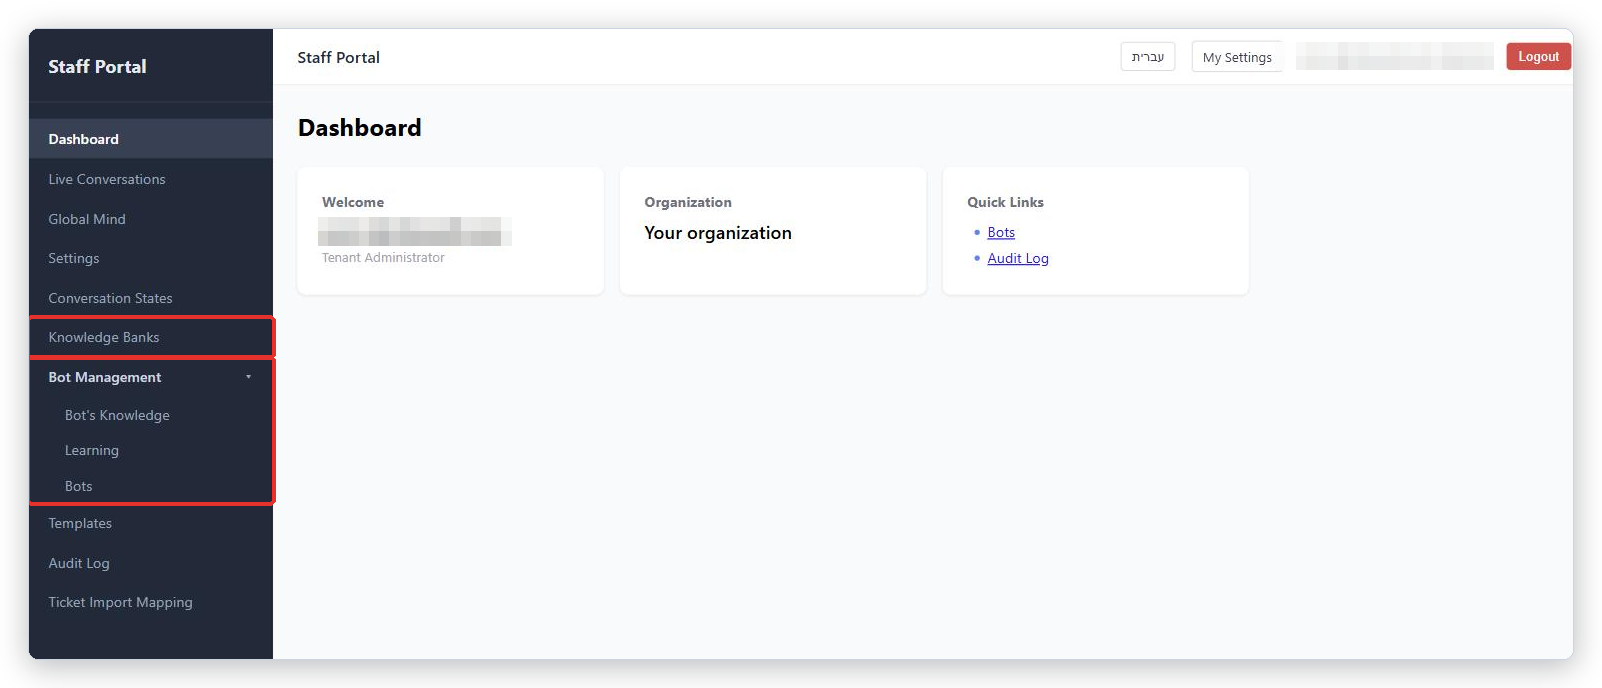Open the Dashboard sidebar item

click(x=150, y=139)
